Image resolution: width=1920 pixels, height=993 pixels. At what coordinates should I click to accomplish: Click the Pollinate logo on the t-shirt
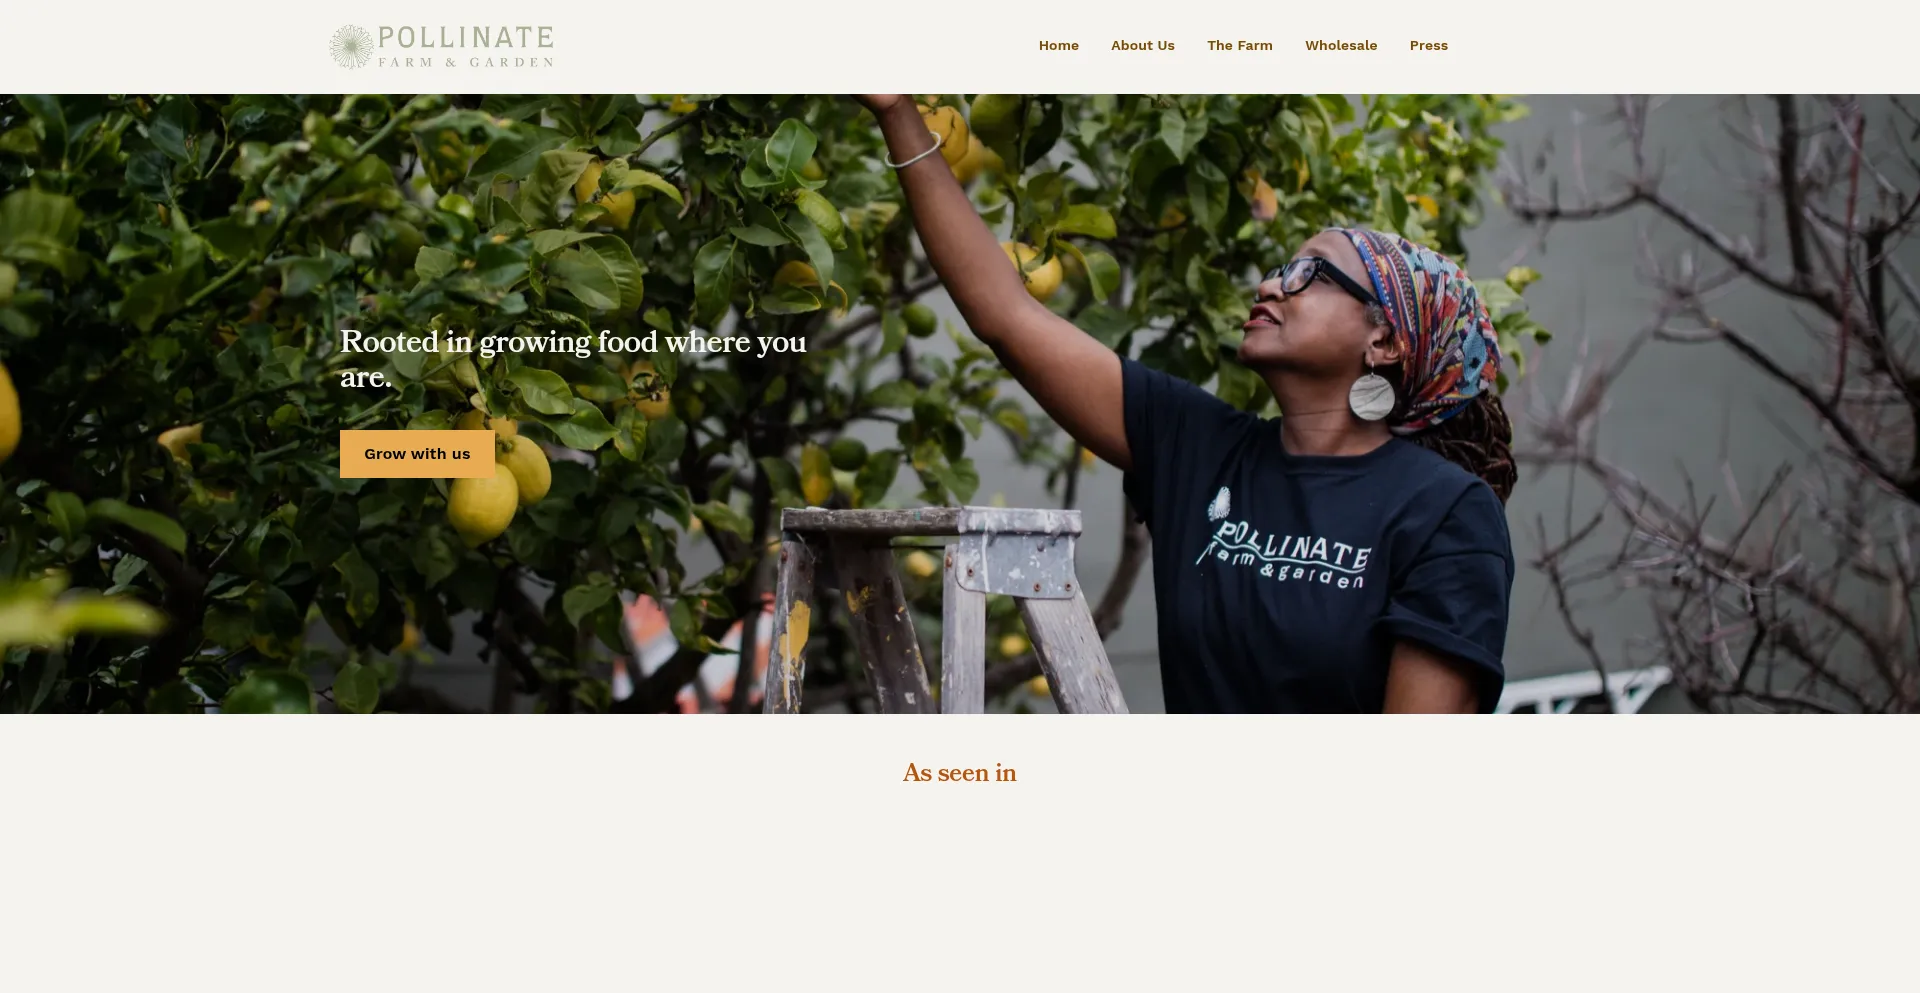click(1283, 541)
